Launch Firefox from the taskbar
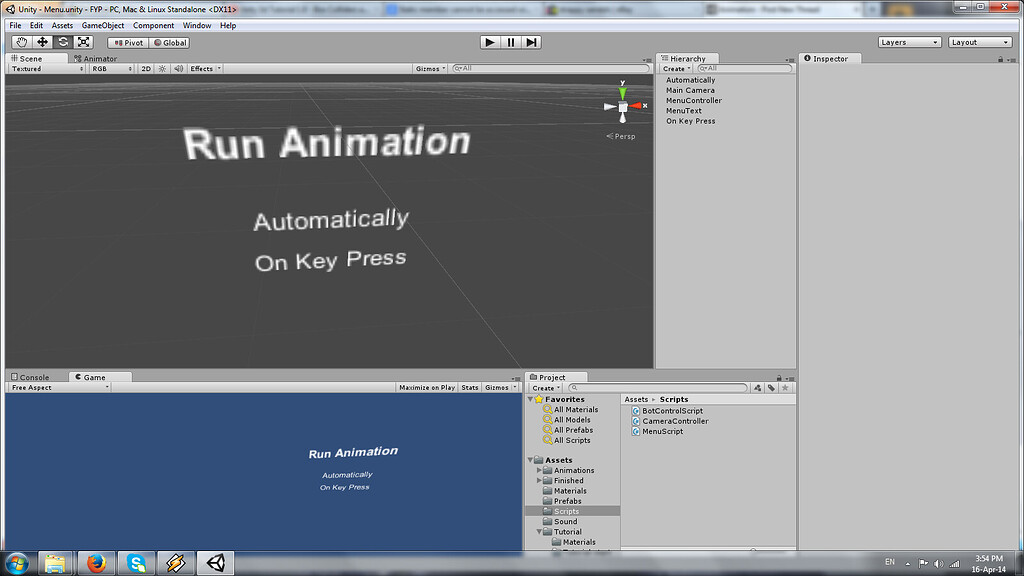The image size is (1024, 576). point(96,563)
